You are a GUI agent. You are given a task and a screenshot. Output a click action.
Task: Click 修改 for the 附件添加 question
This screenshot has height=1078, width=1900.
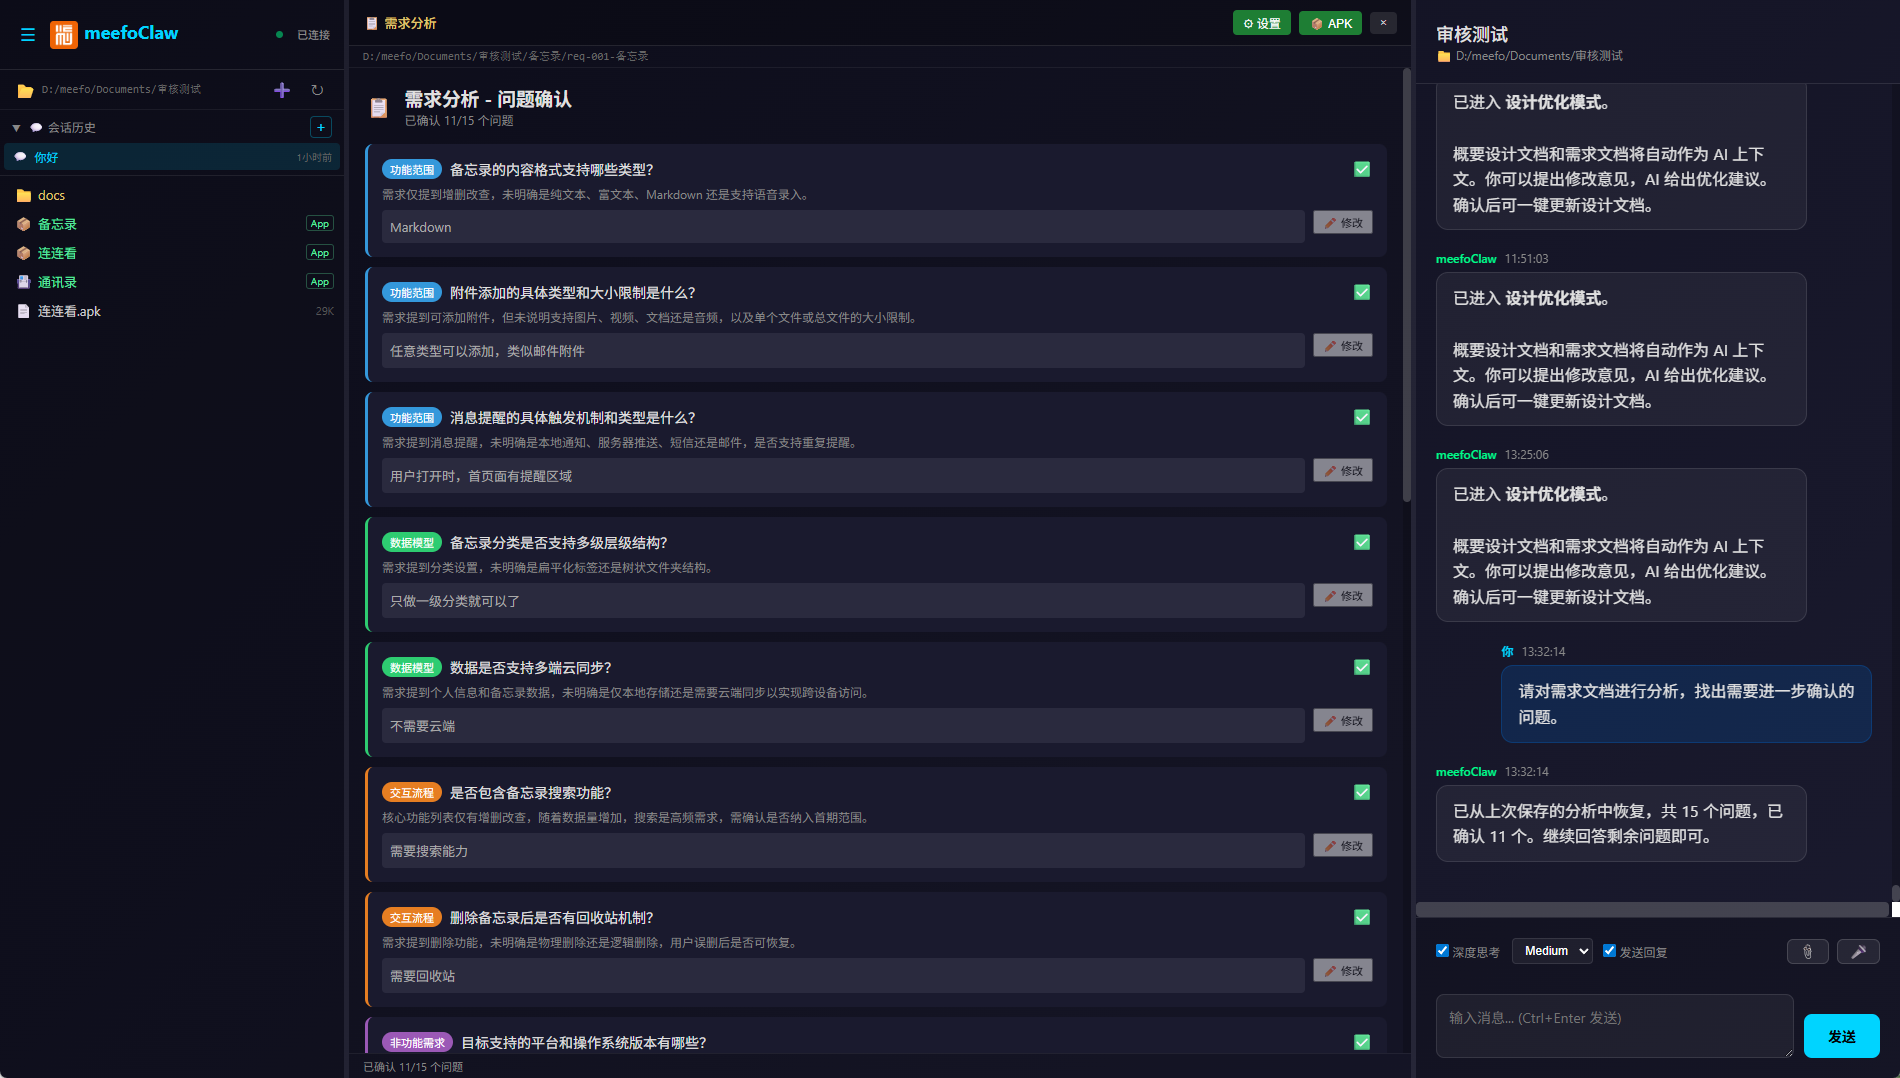pyautogui.click(x=1343, y=345)
